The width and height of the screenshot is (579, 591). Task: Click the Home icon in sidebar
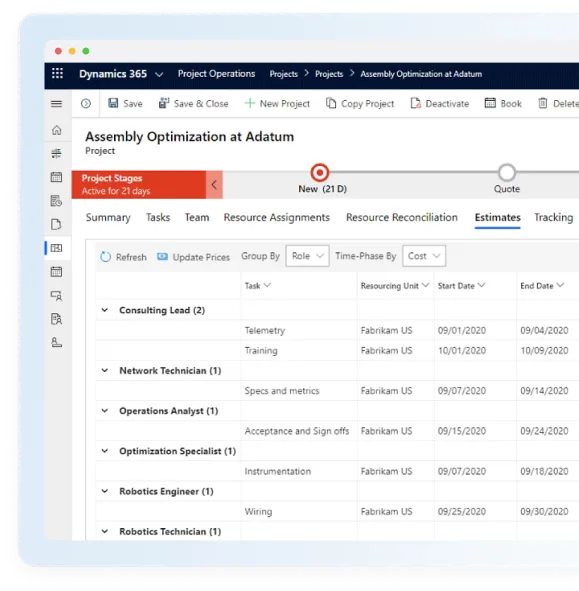[57, 130]
